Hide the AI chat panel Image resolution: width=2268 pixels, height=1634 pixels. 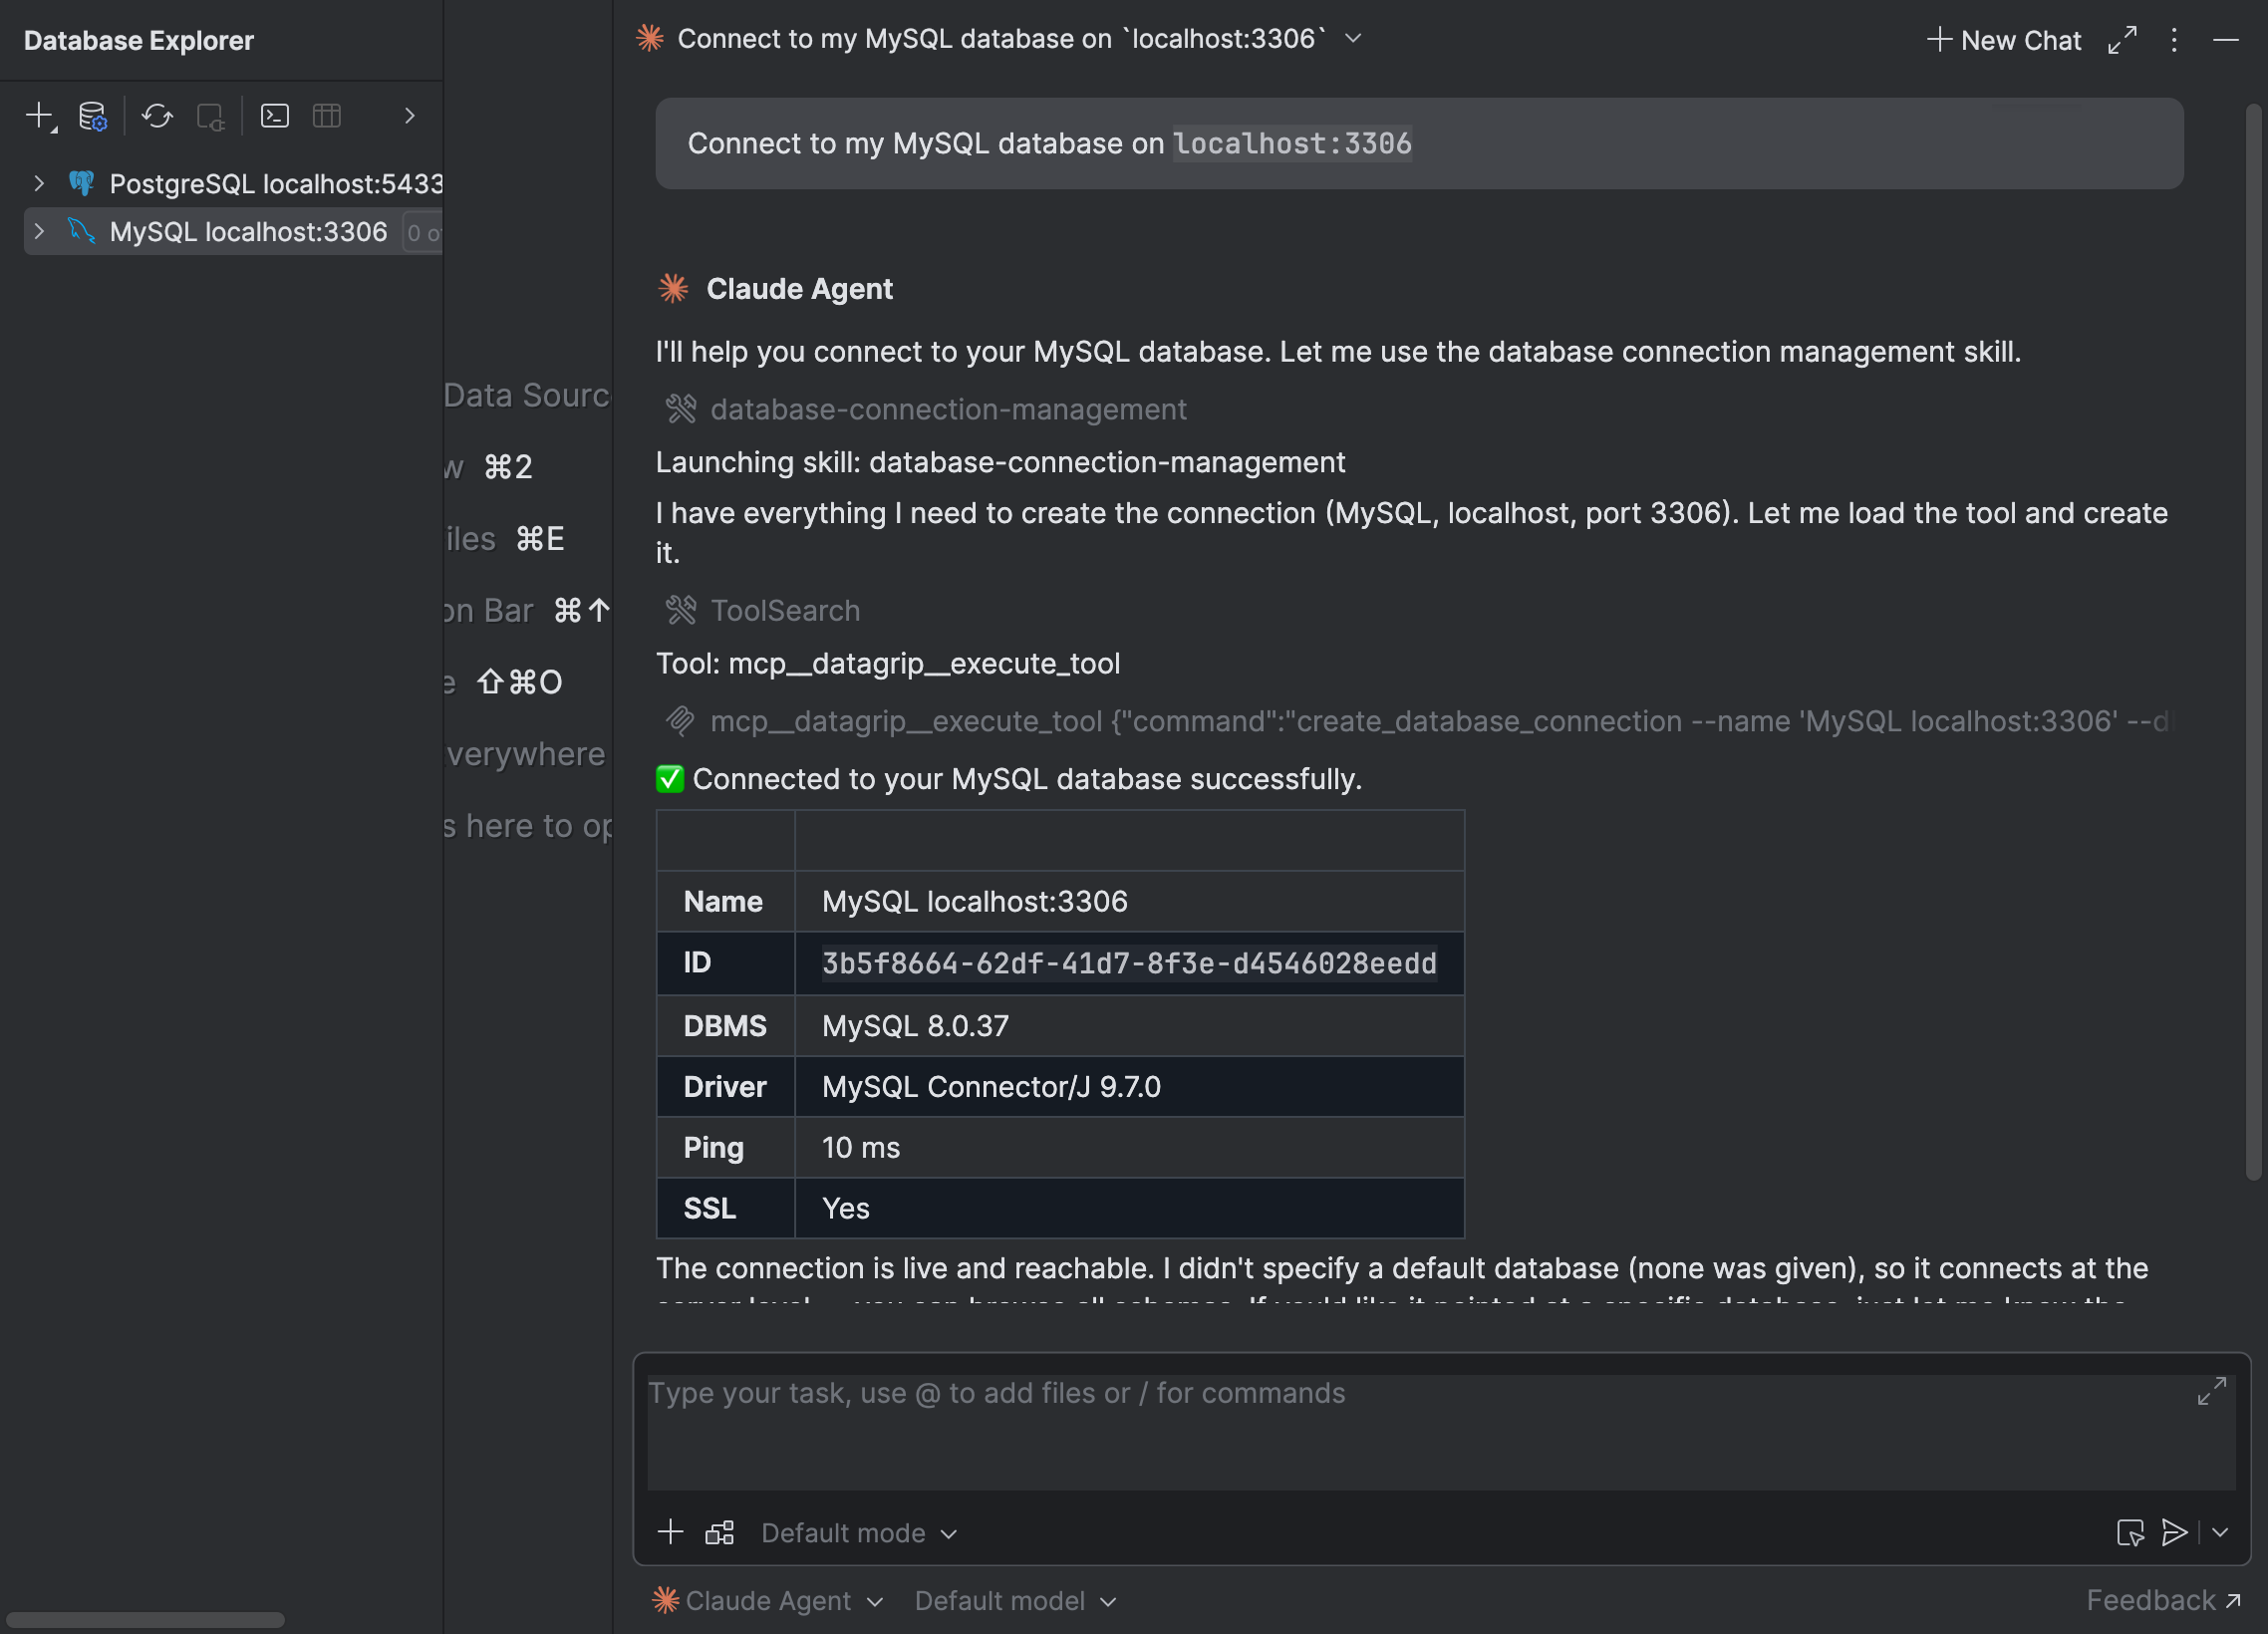[x=2225, y=40]
